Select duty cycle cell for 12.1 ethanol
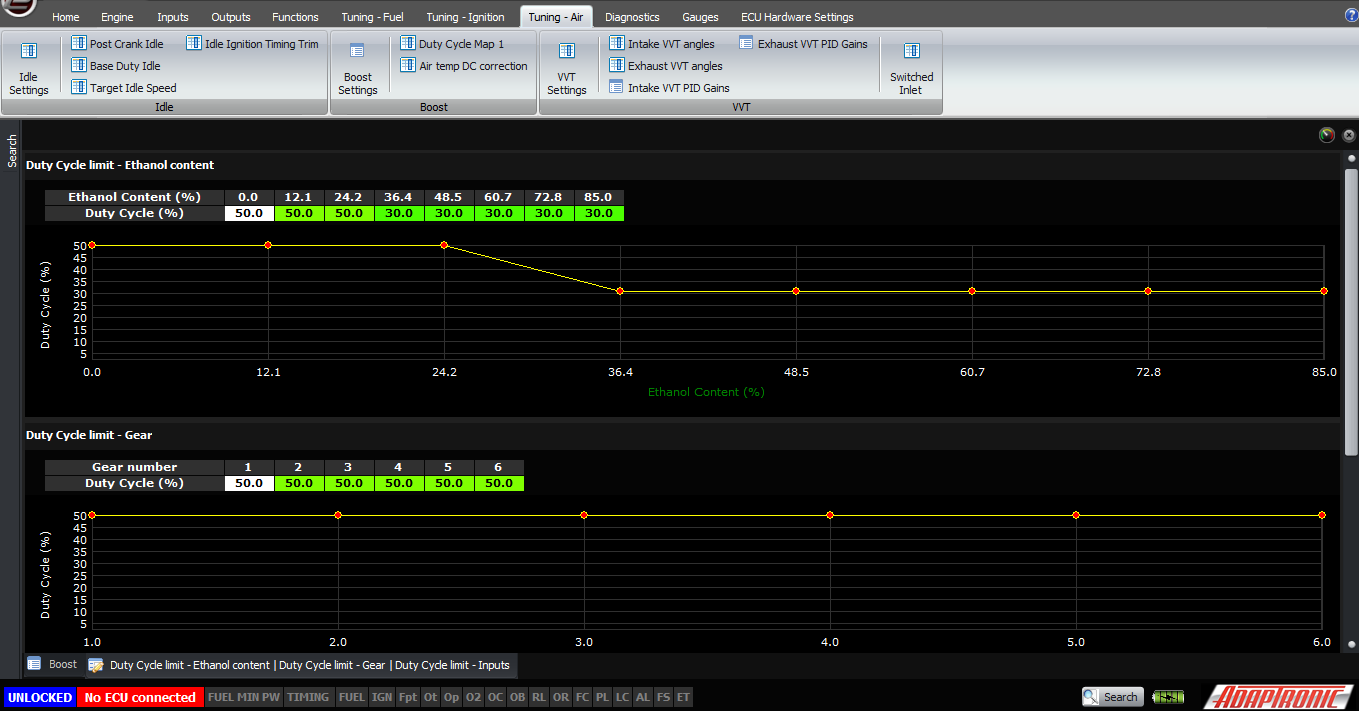Viewport: 1359px width, 714px height. coord(299,213)
